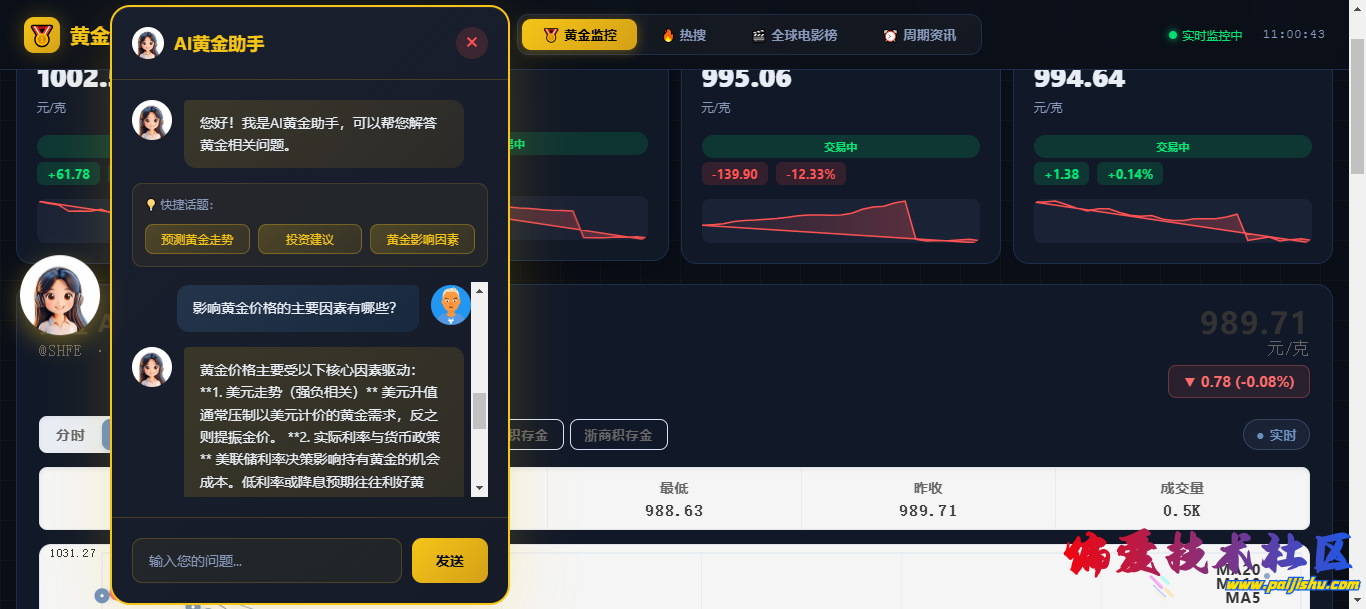The image size is (1366, 609).
Task: Click the lightbulb icon next to 快捷话题
Action: click(151, 205)
